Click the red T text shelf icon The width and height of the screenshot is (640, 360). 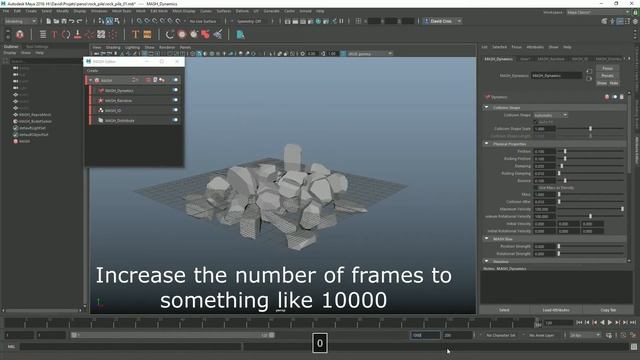click(54, 35)
